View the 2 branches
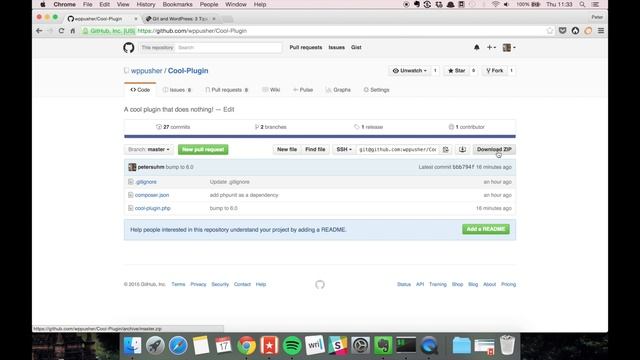640x360 pixels. pos(271,127)
